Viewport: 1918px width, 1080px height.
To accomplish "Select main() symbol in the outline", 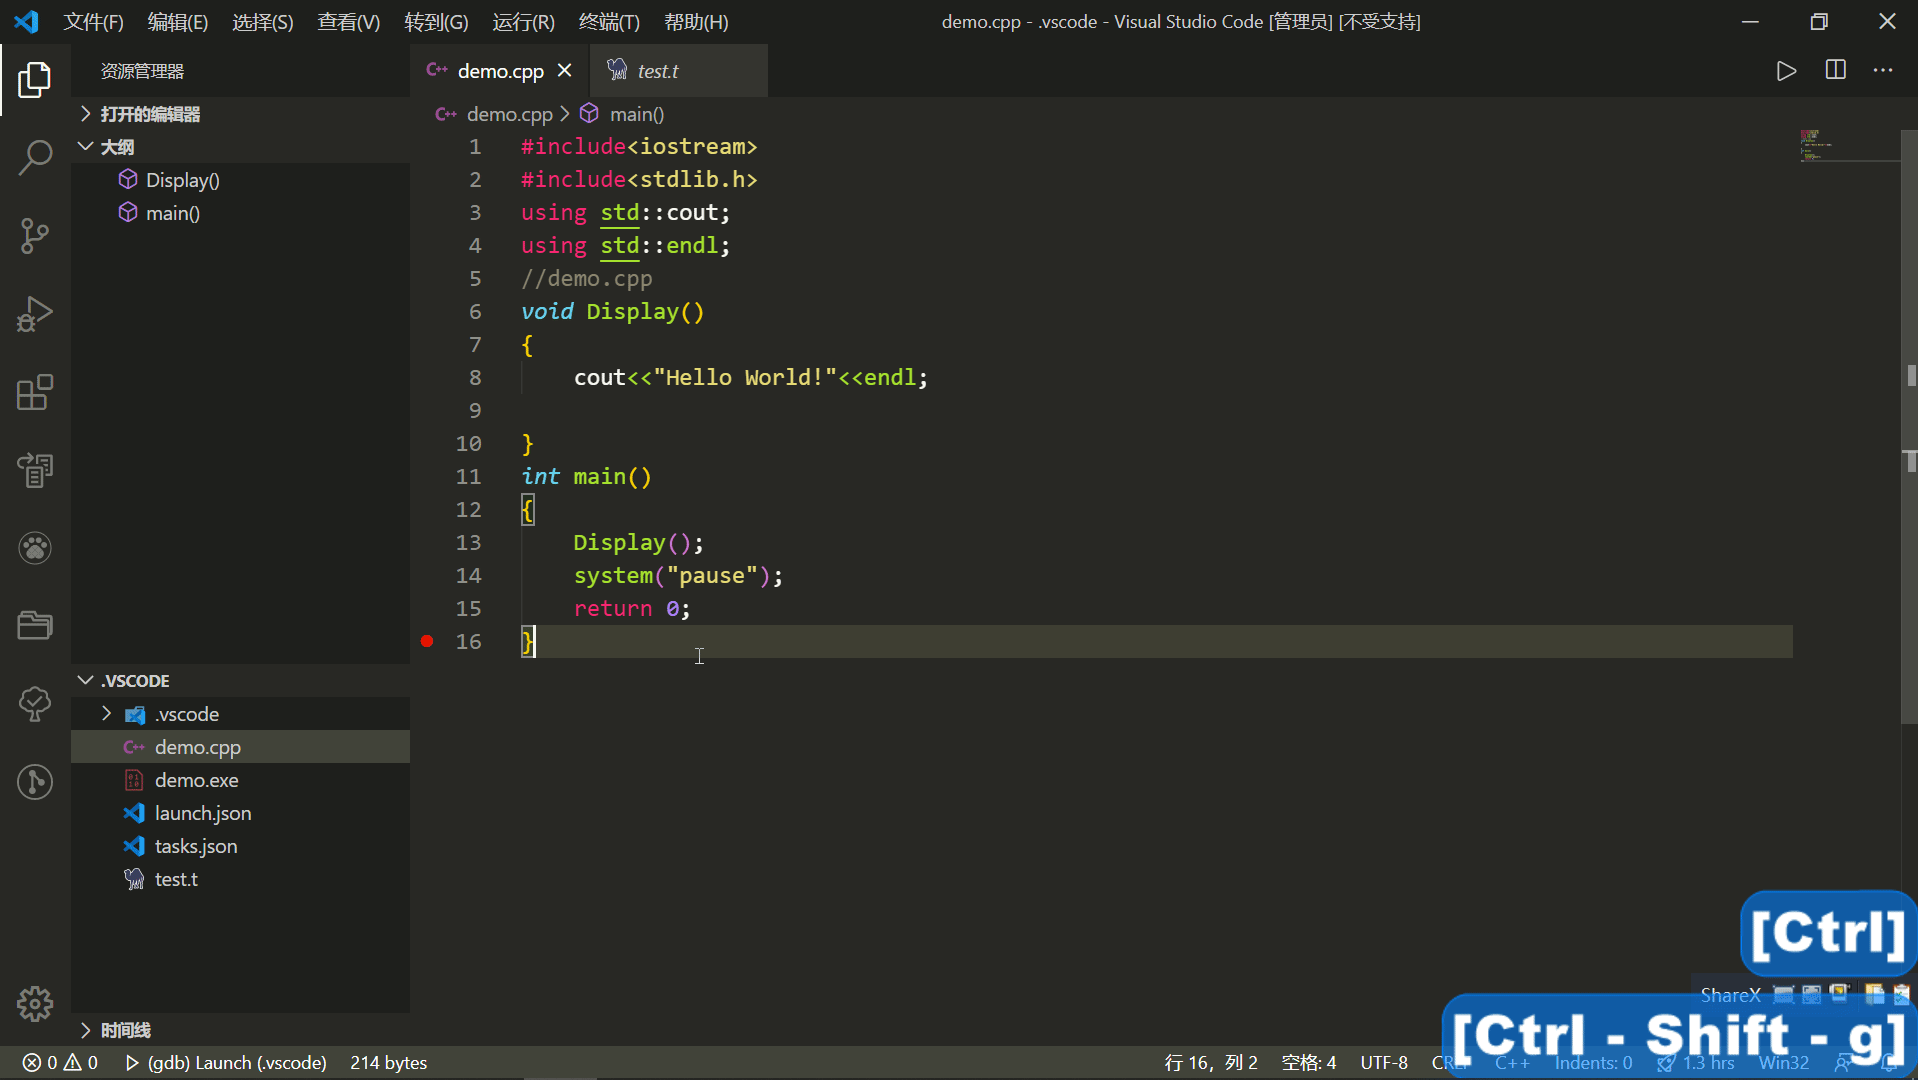I will tap(173, 213).
